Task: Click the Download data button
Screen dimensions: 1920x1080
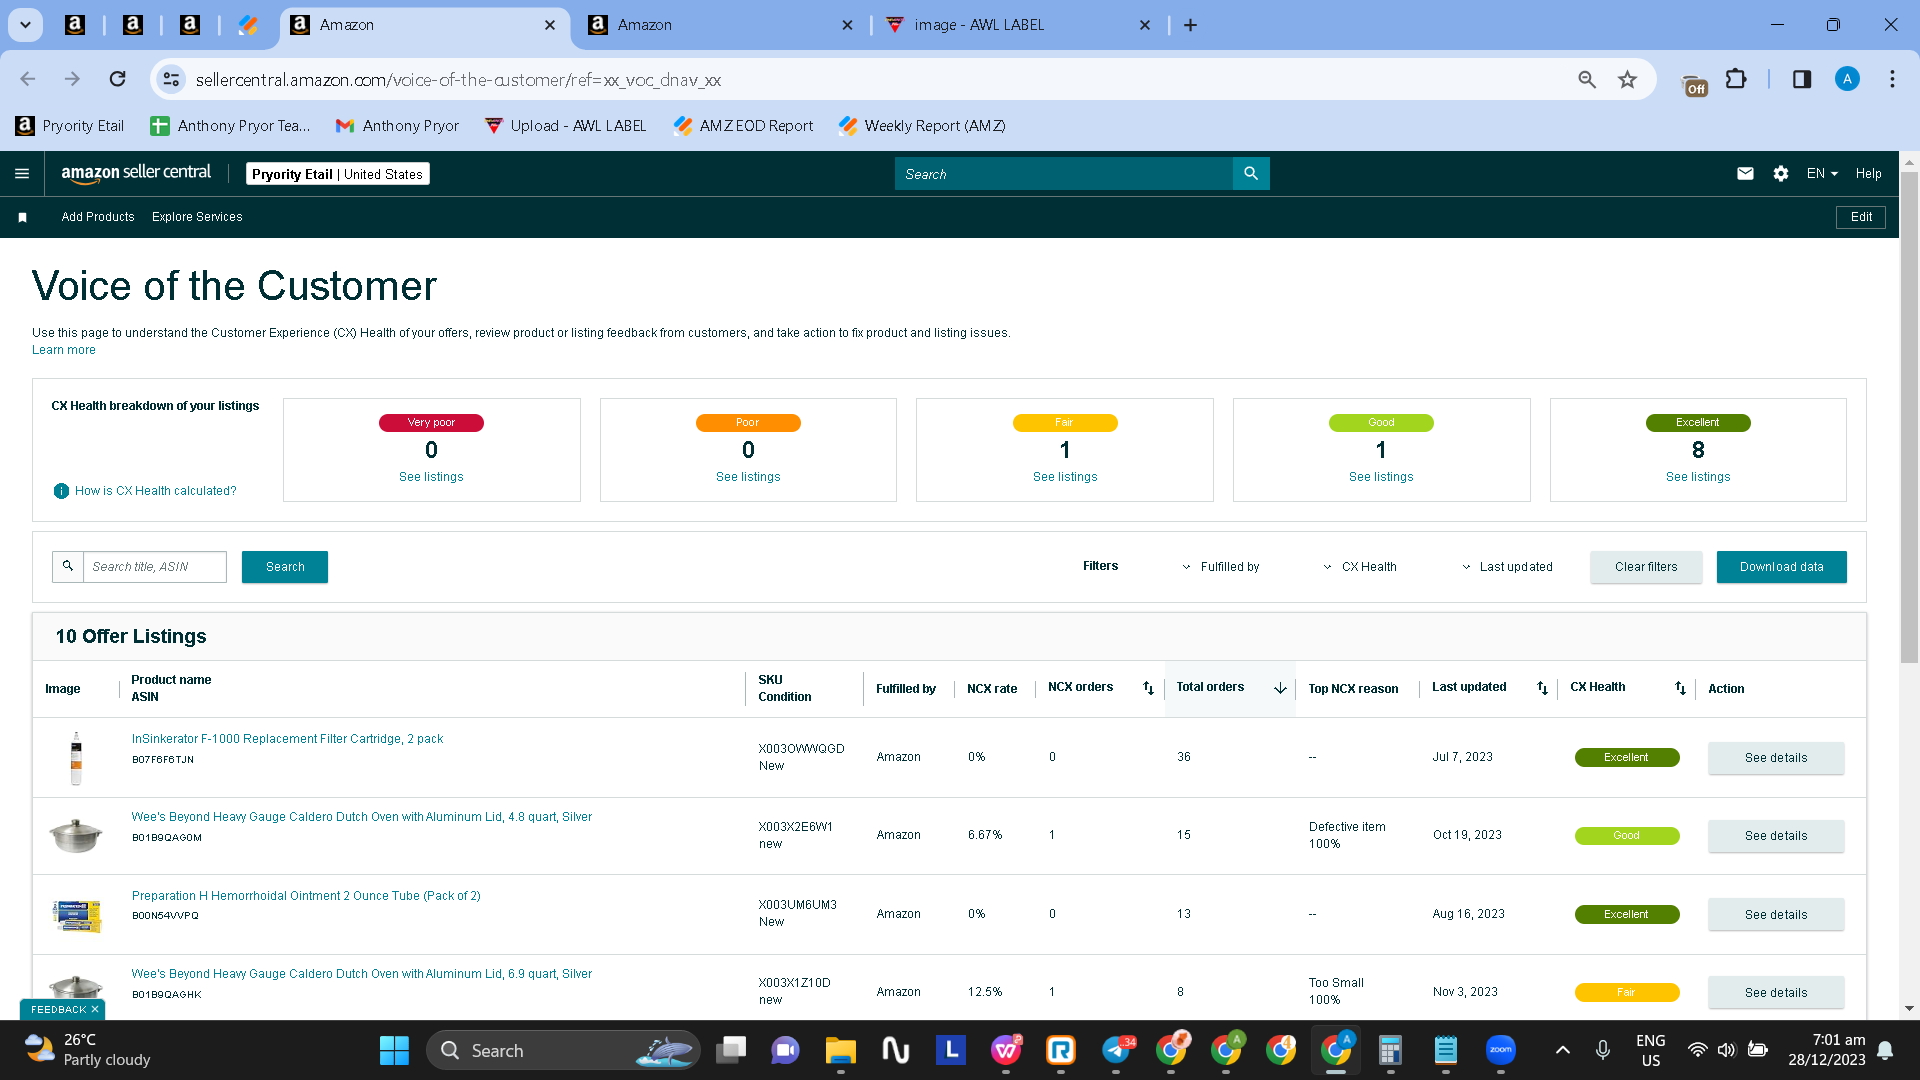Action: [1782, 567]
